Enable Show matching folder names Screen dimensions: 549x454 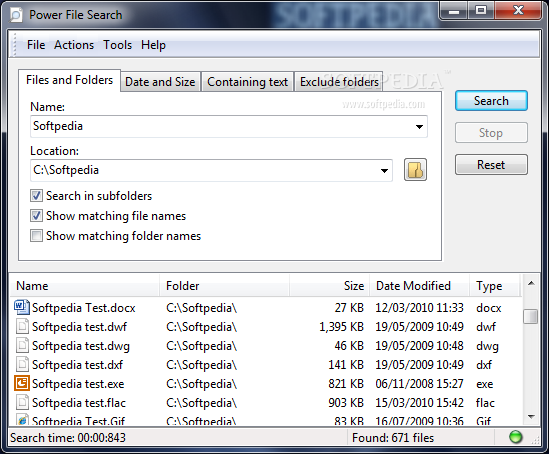click(x=36, y=236)
